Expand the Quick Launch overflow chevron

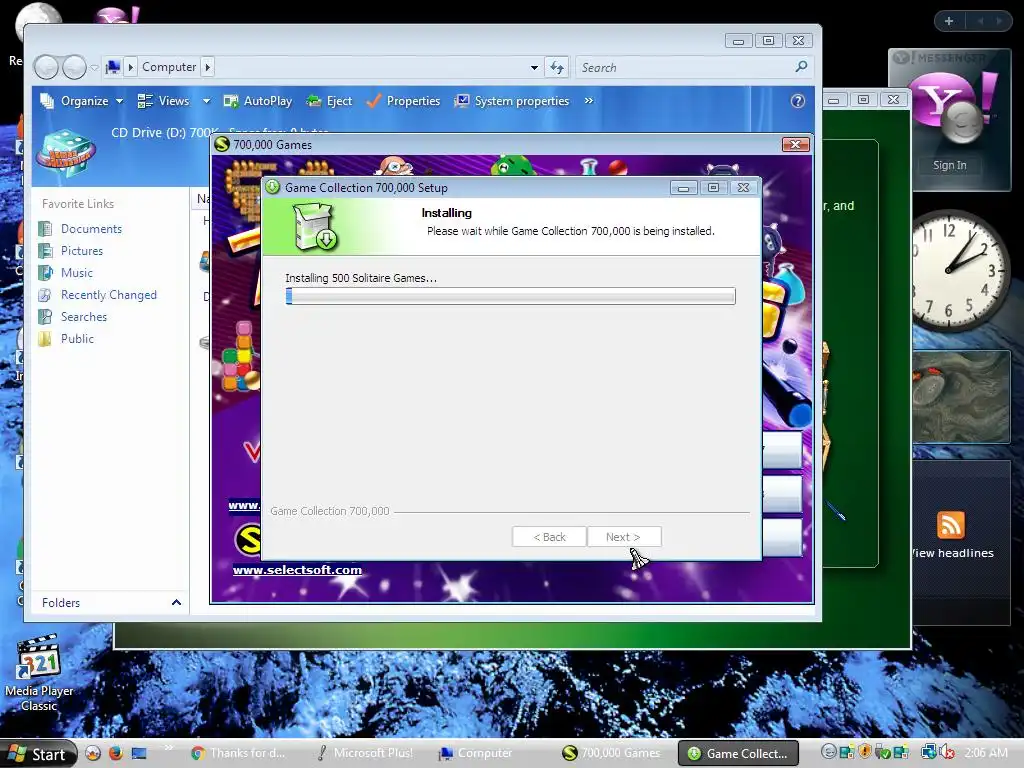click(x=169, y=747)
